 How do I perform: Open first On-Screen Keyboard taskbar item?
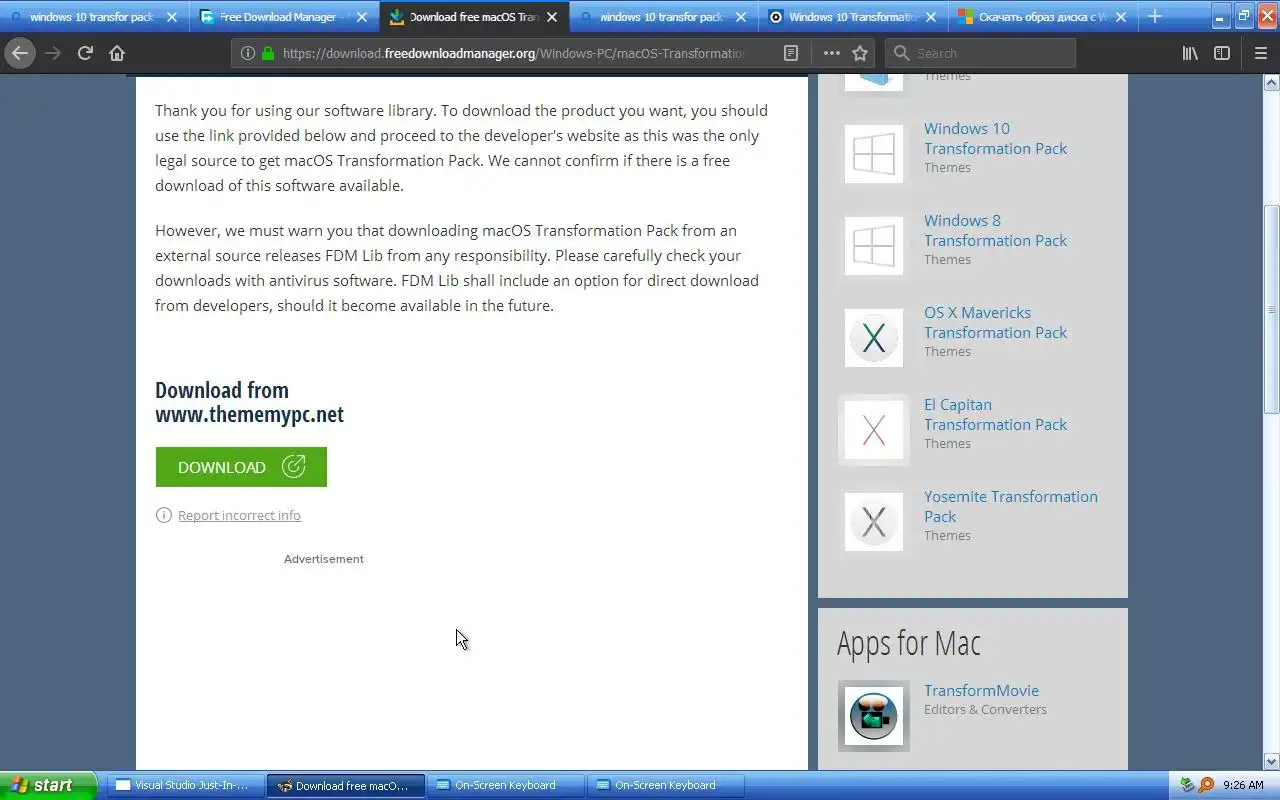[506, 785]
